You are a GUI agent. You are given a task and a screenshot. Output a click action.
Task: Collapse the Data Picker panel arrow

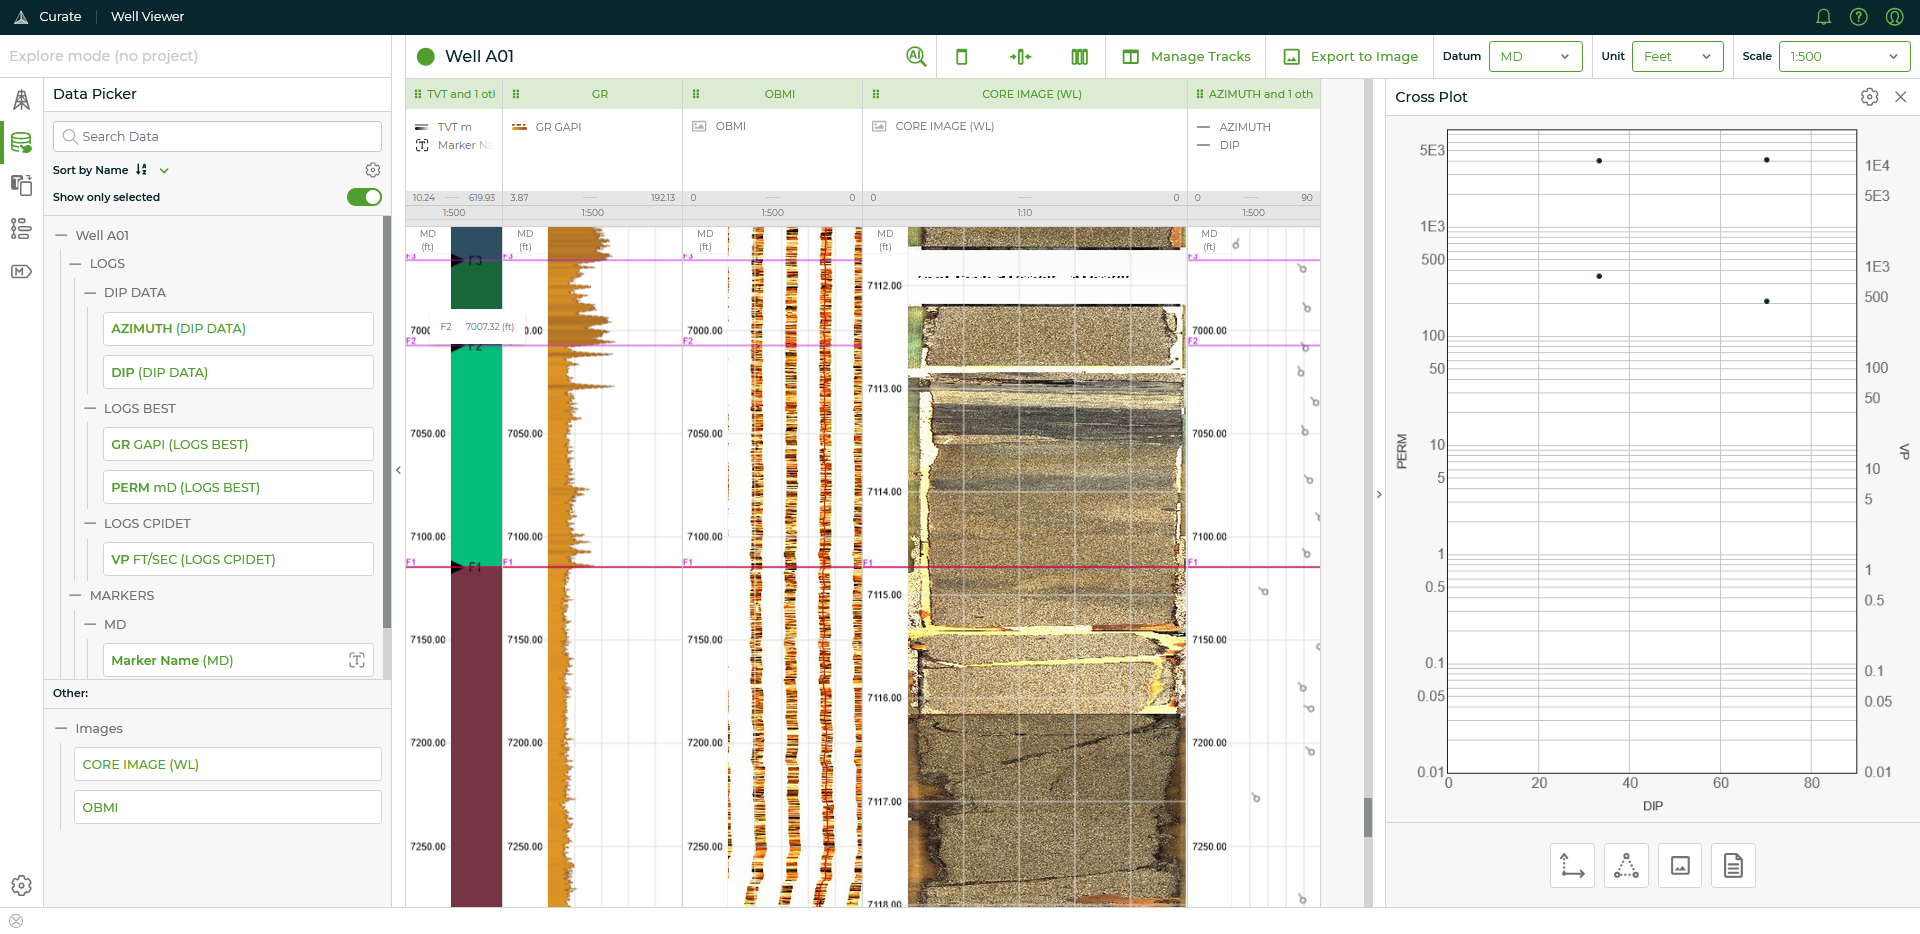pyautogui.click(x=398, y=470)
